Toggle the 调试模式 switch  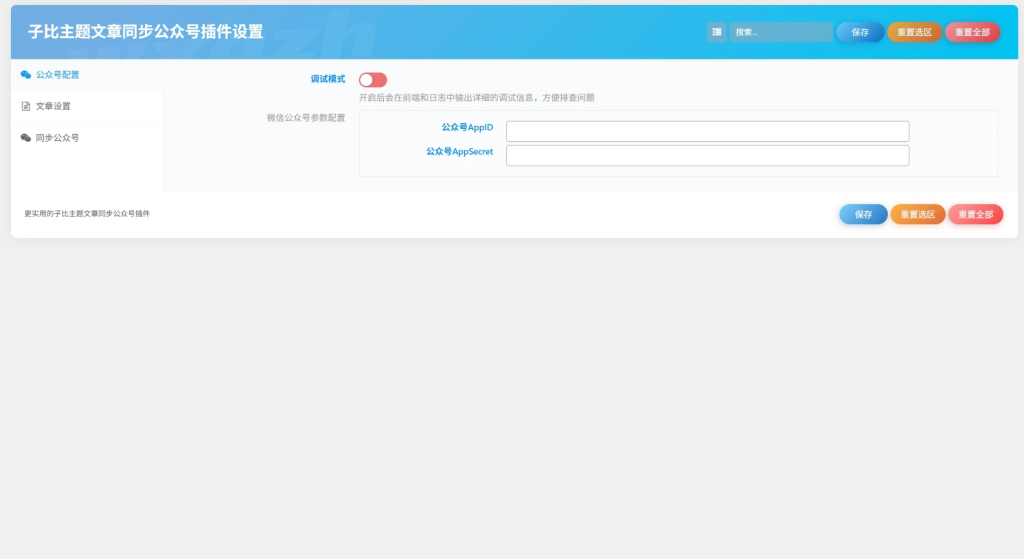[373, 80]
